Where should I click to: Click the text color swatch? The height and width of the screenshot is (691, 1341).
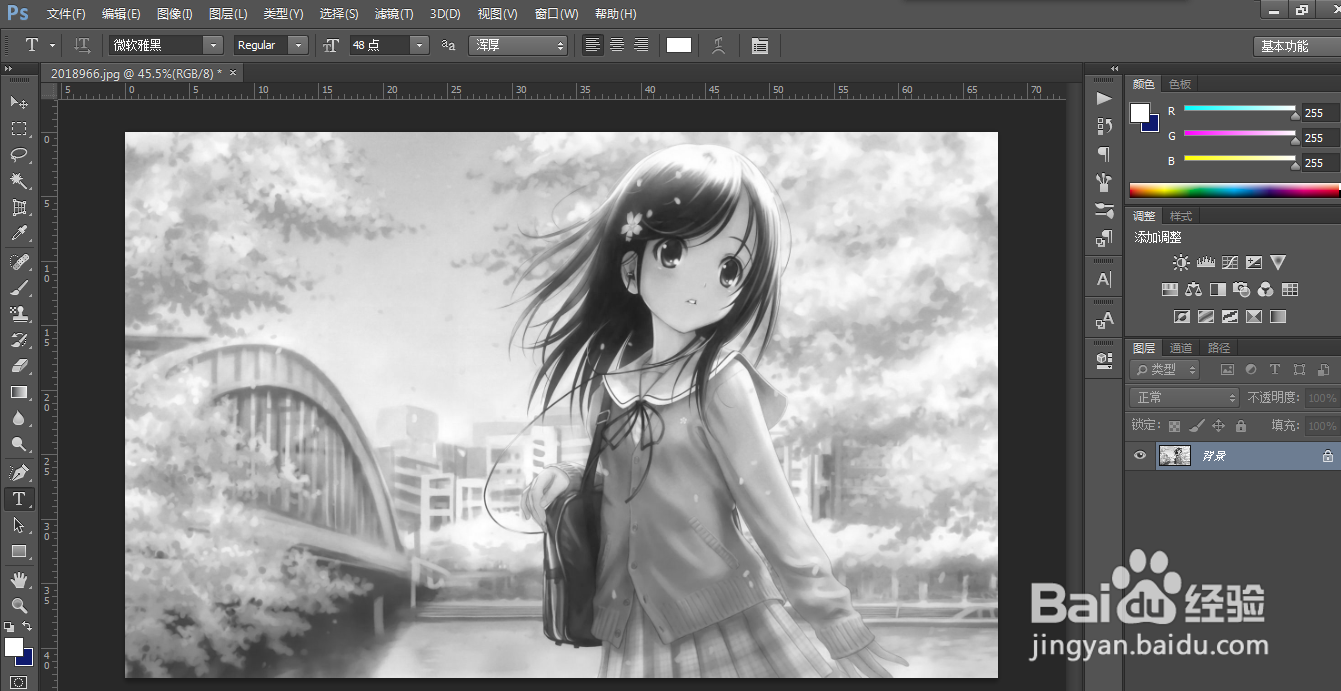click(x=679, y=45)
